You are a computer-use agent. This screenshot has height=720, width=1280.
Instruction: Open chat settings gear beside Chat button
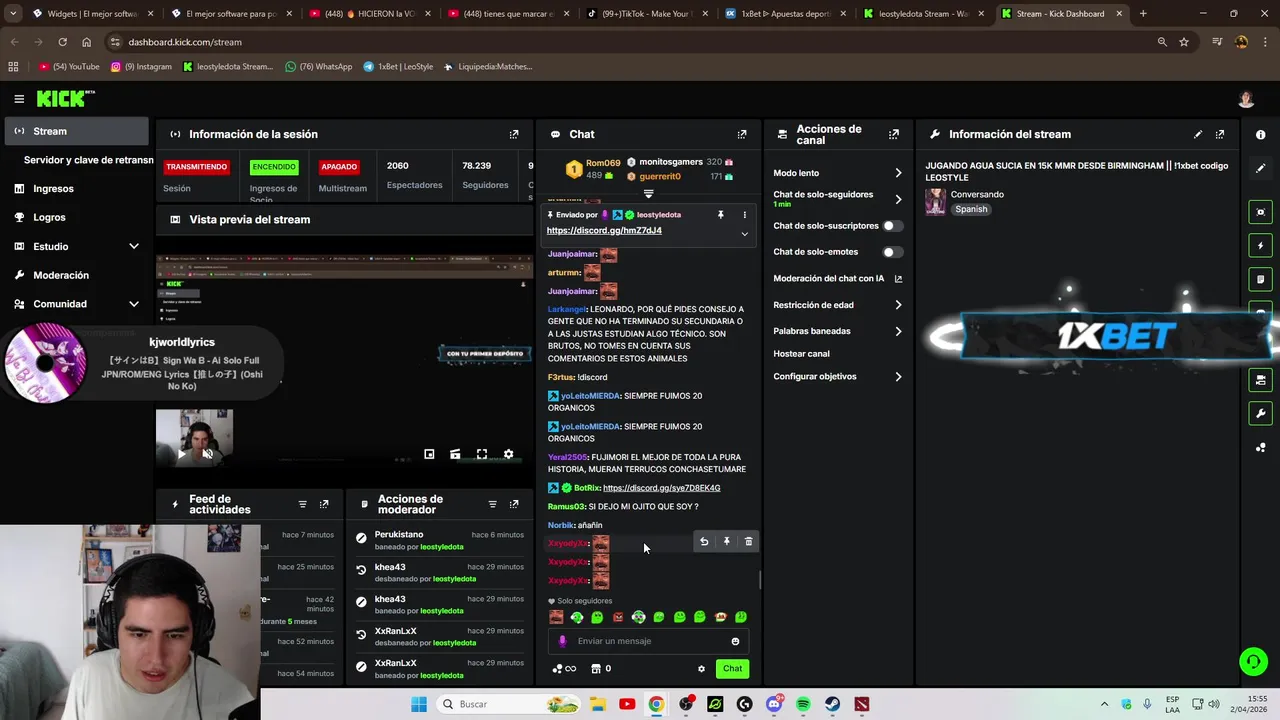(701, 669)
